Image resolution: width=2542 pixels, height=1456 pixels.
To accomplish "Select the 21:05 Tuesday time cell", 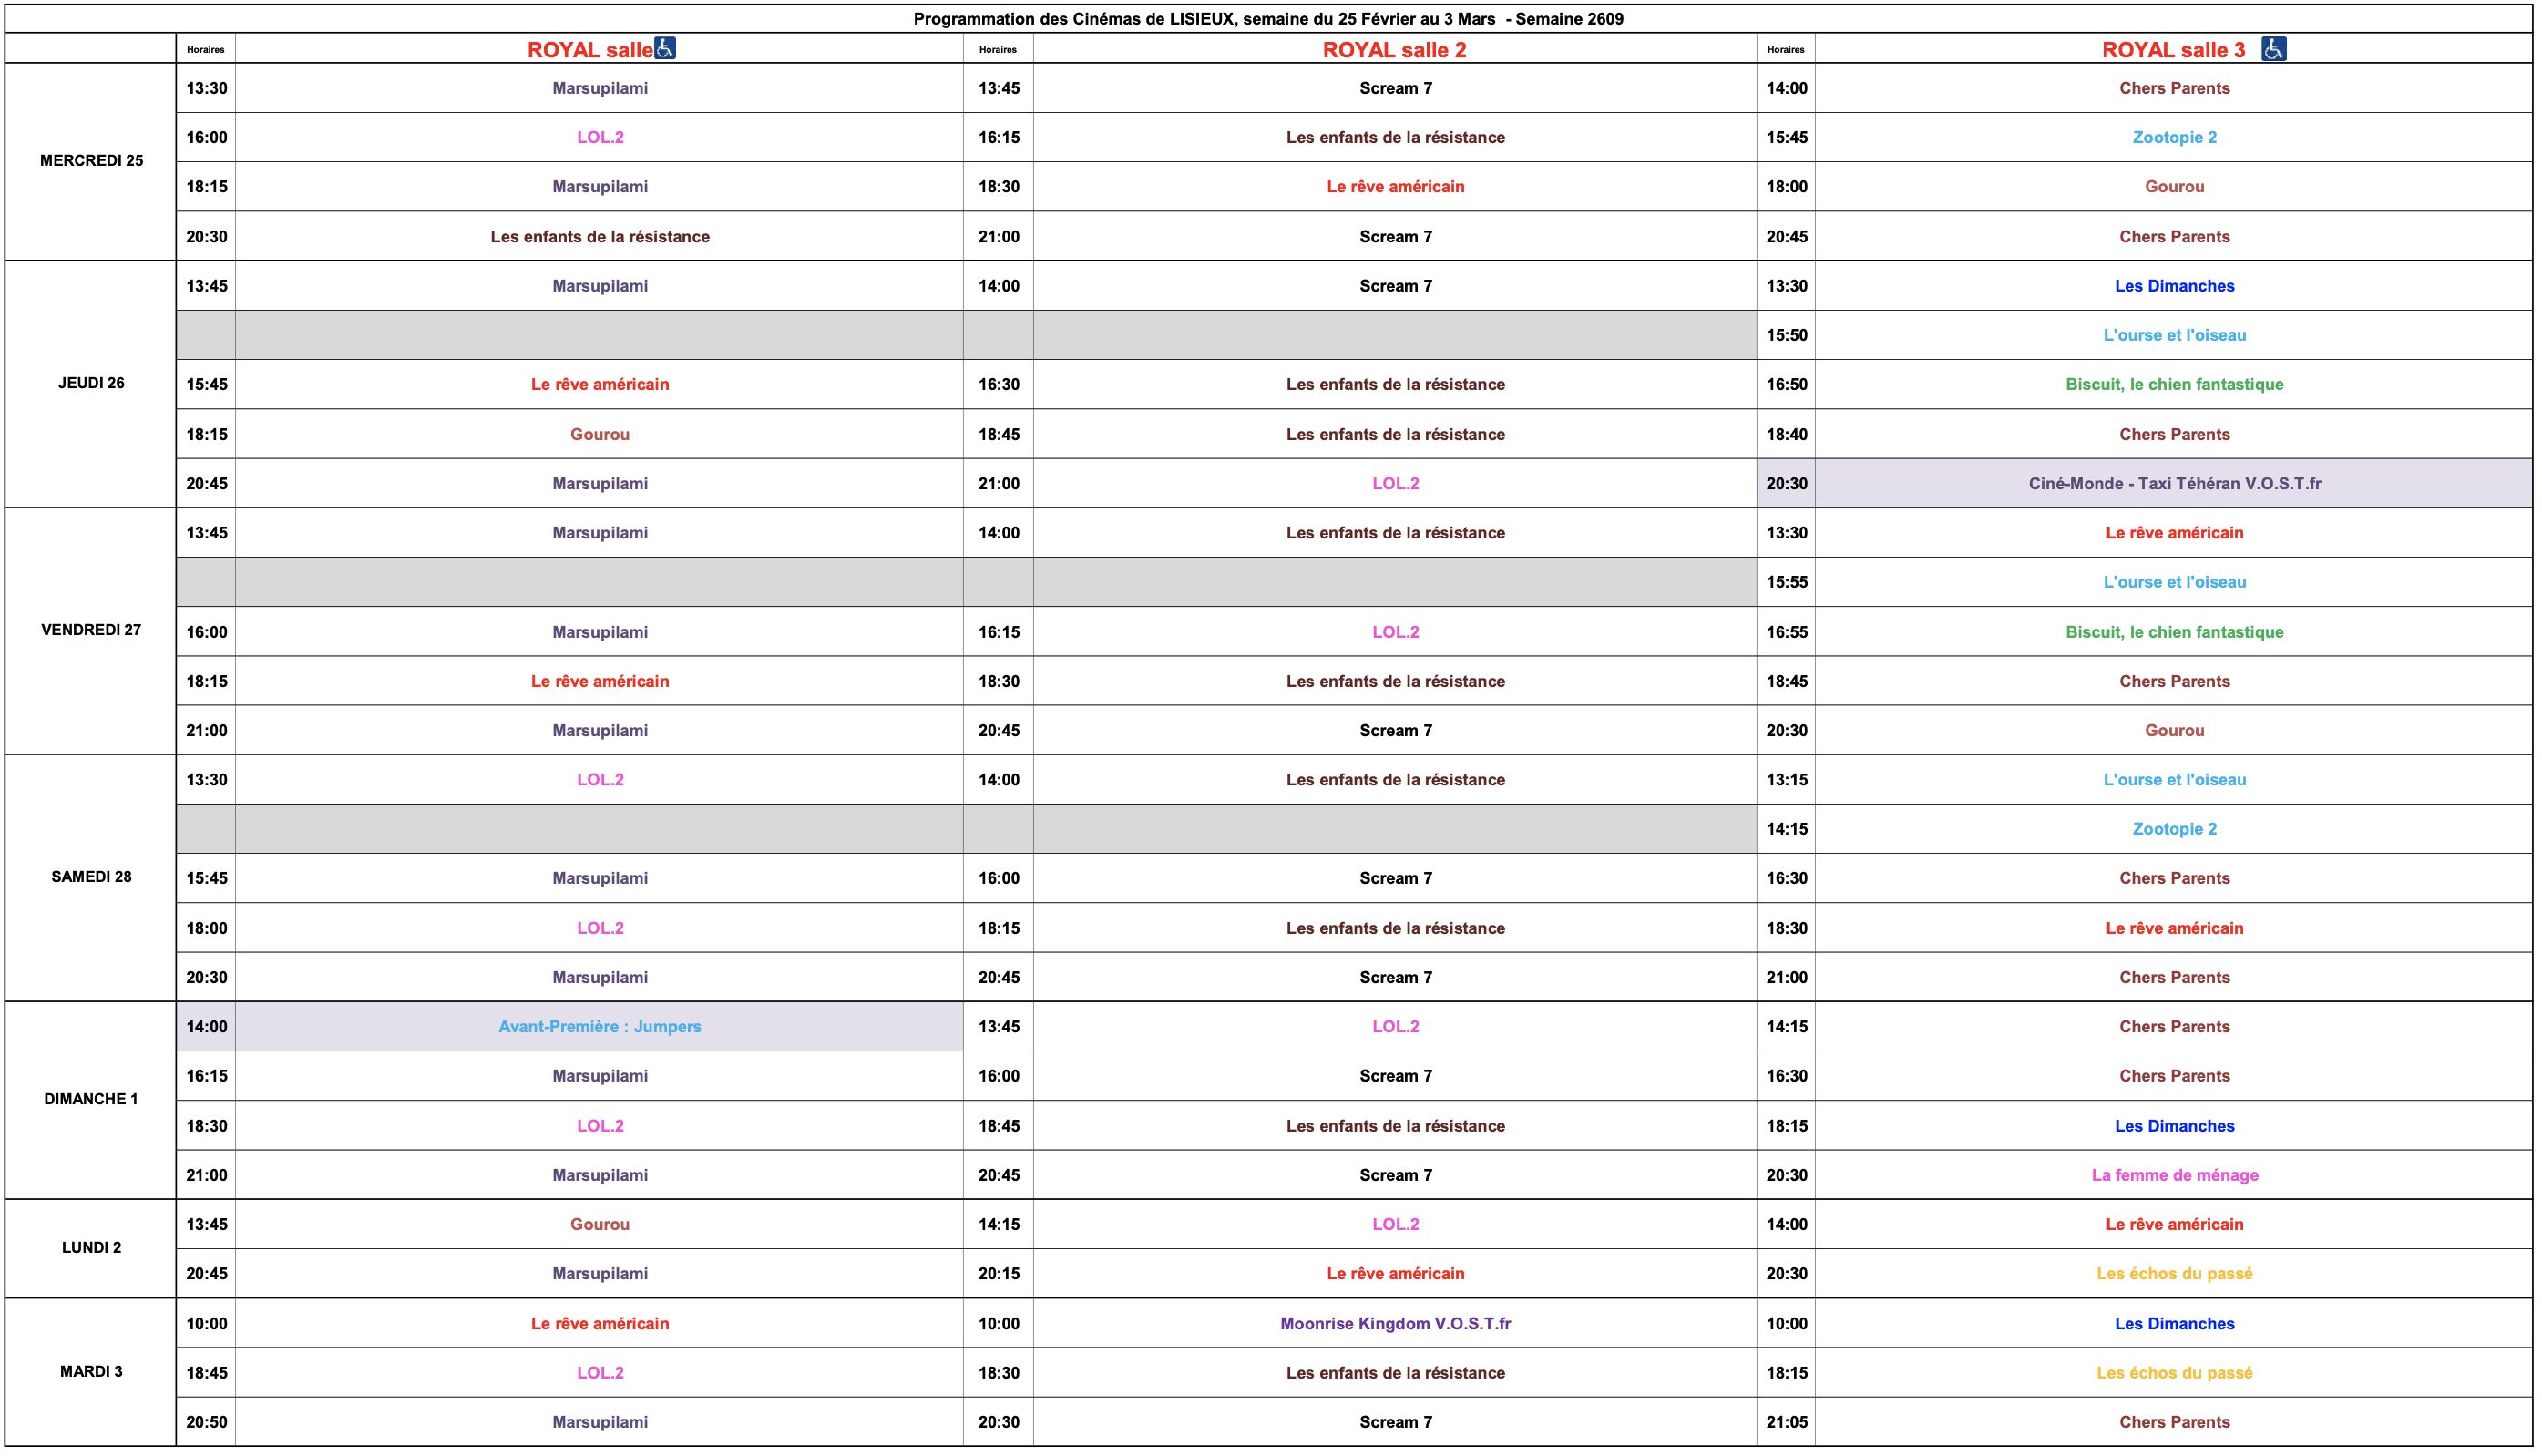I will pos(1786,1423).
